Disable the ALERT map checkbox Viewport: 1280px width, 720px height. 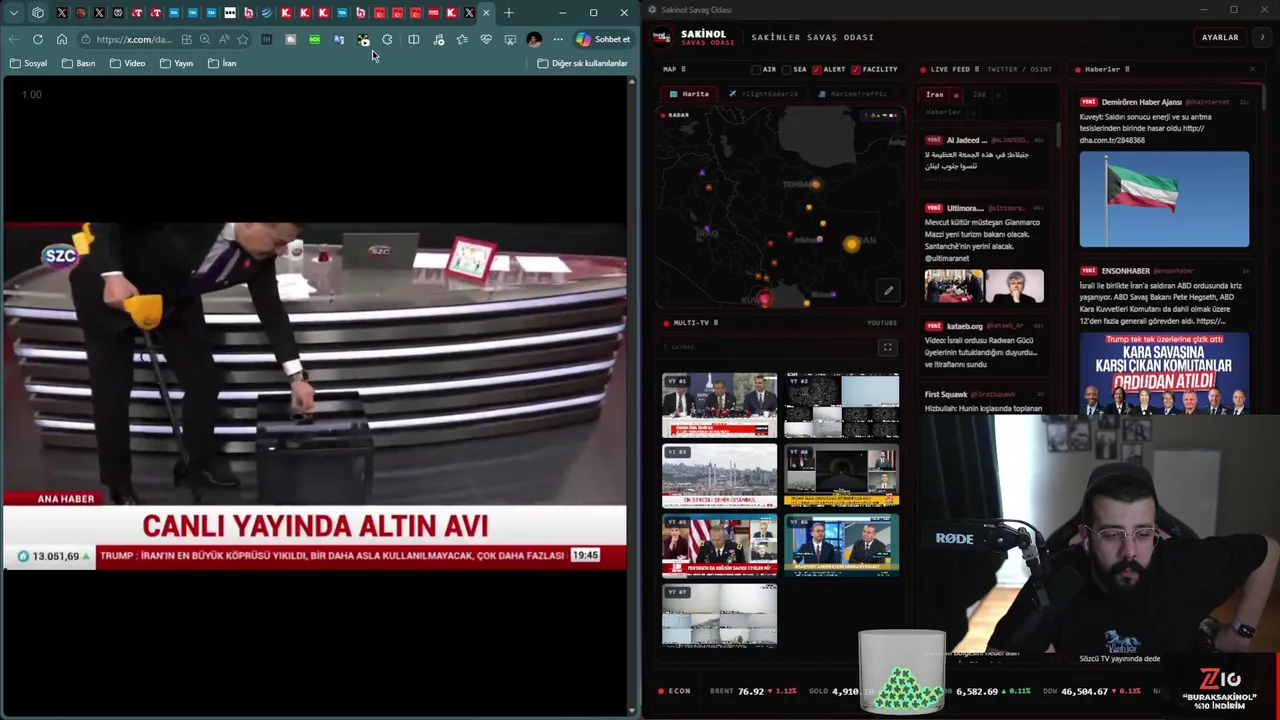point(817,70)
